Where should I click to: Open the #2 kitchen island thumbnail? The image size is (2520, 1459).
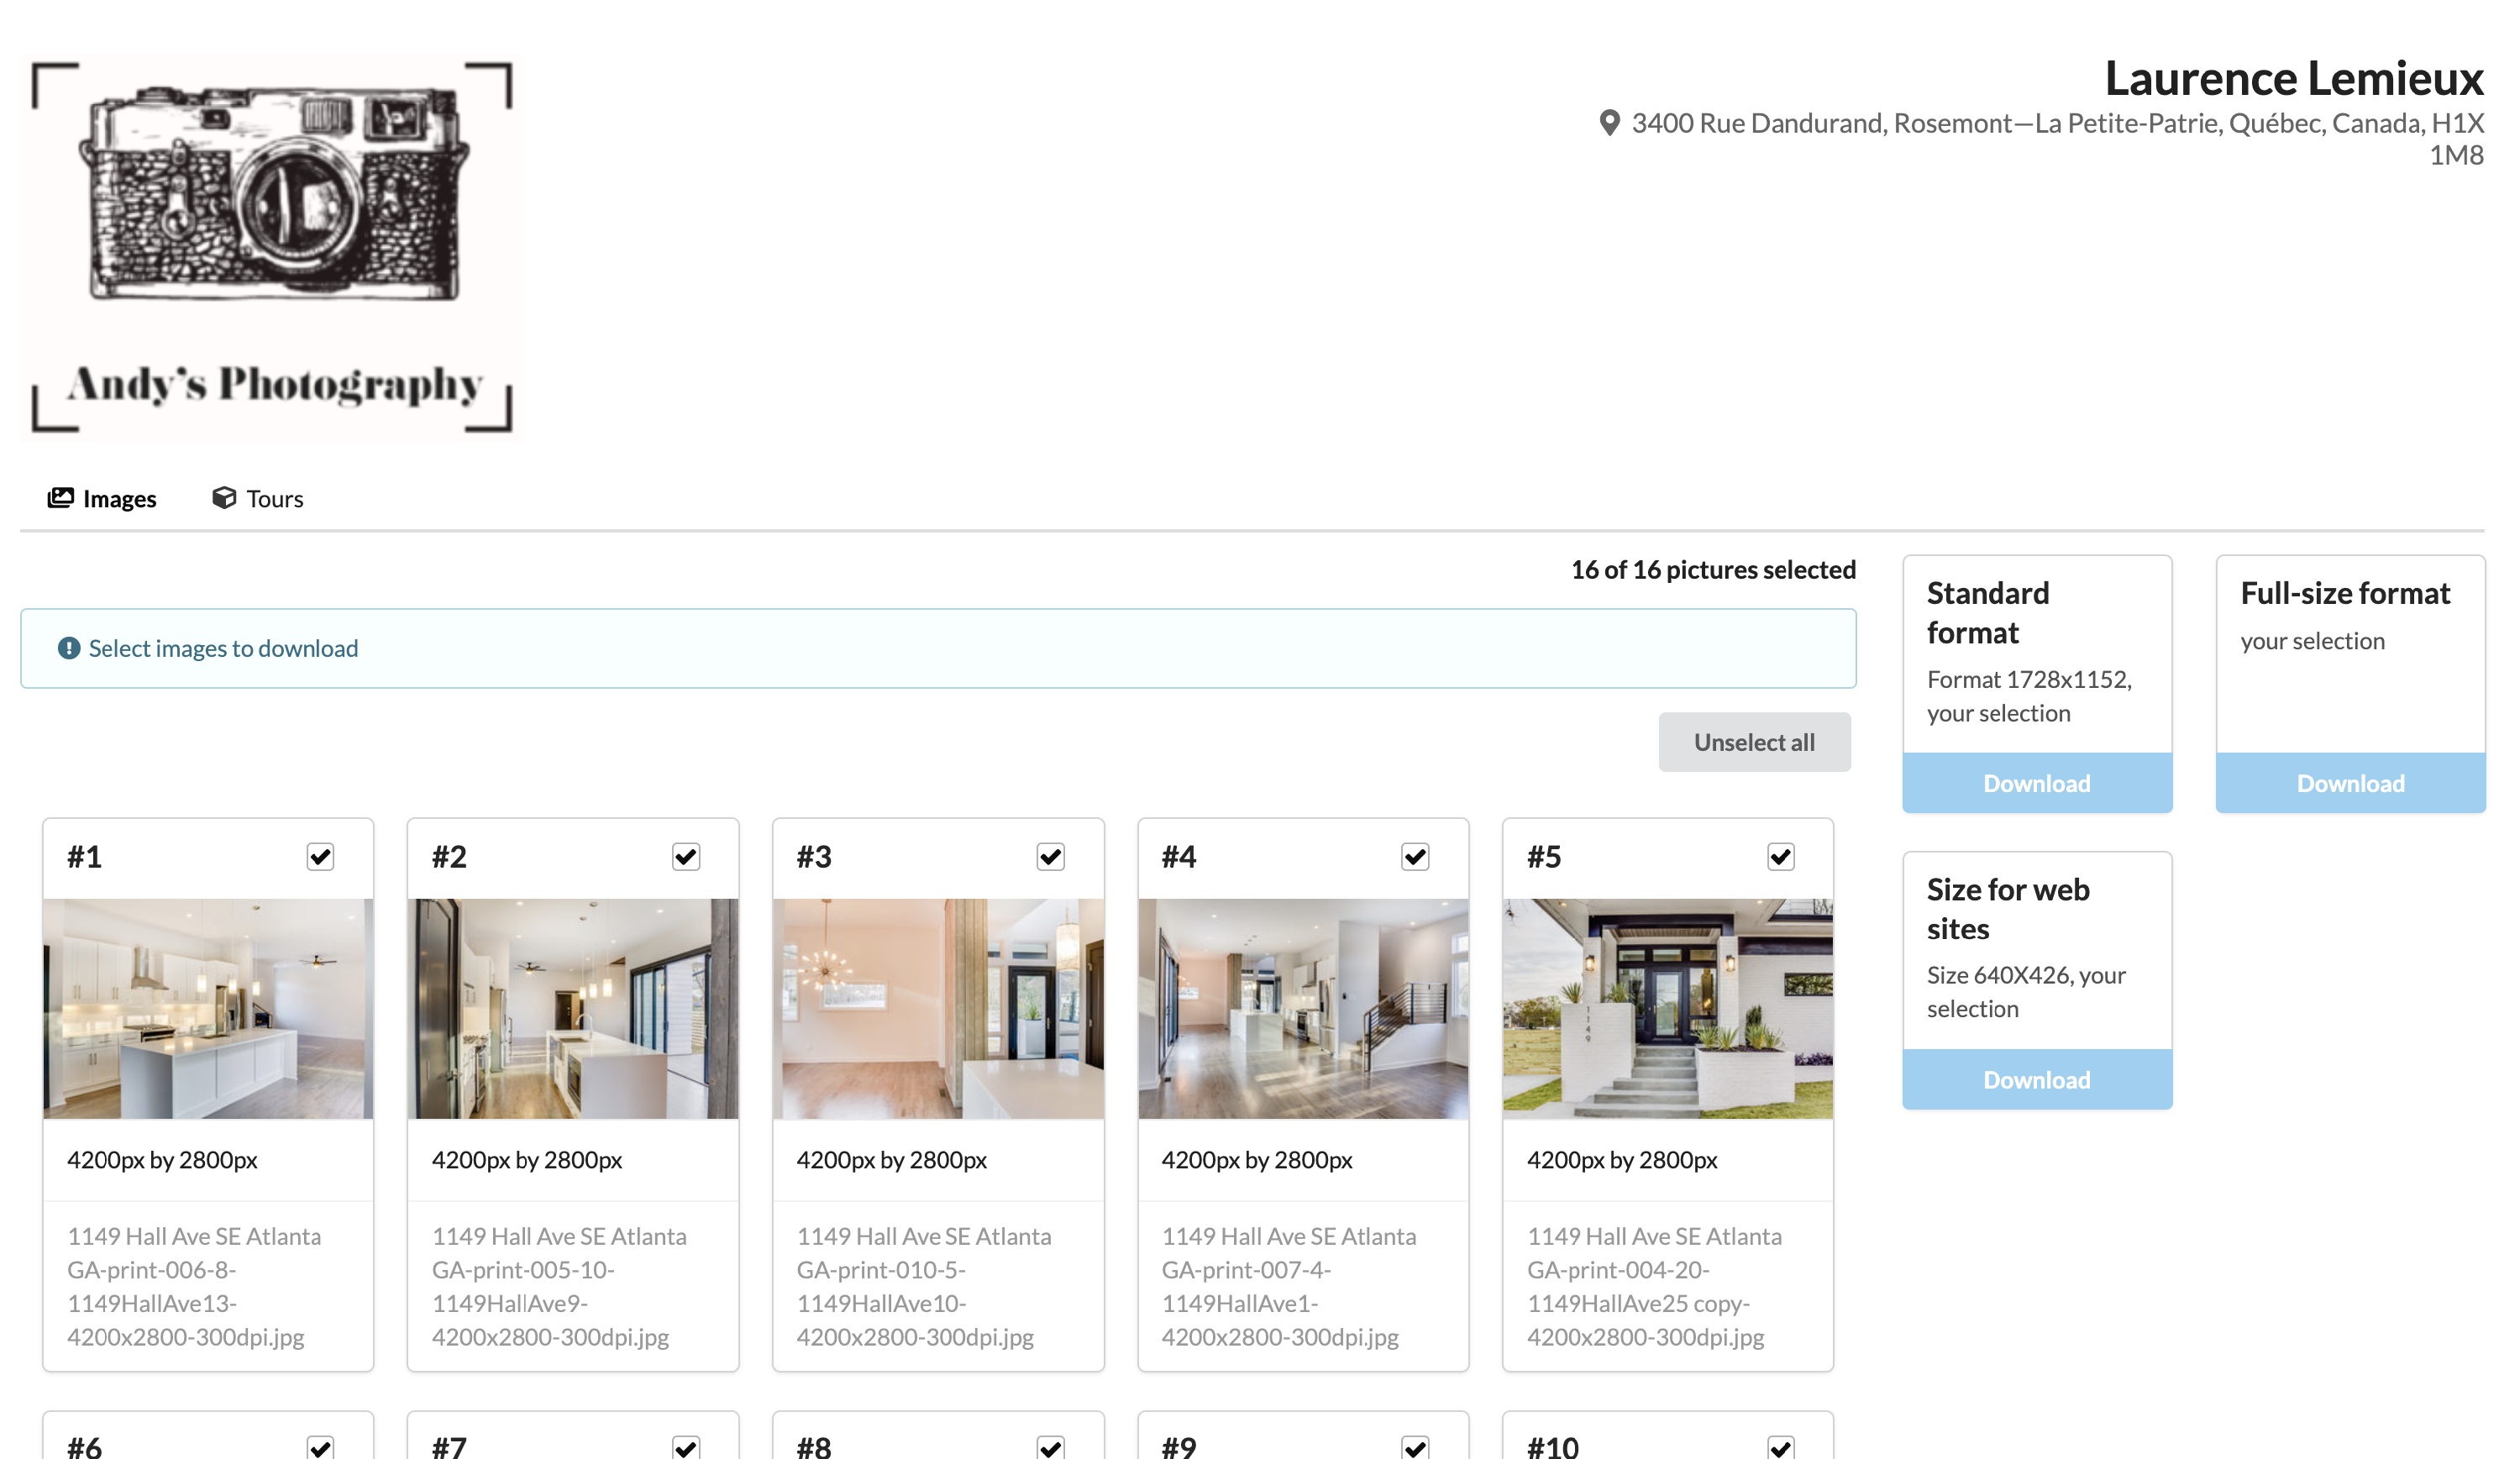[x=573, y=1008]
